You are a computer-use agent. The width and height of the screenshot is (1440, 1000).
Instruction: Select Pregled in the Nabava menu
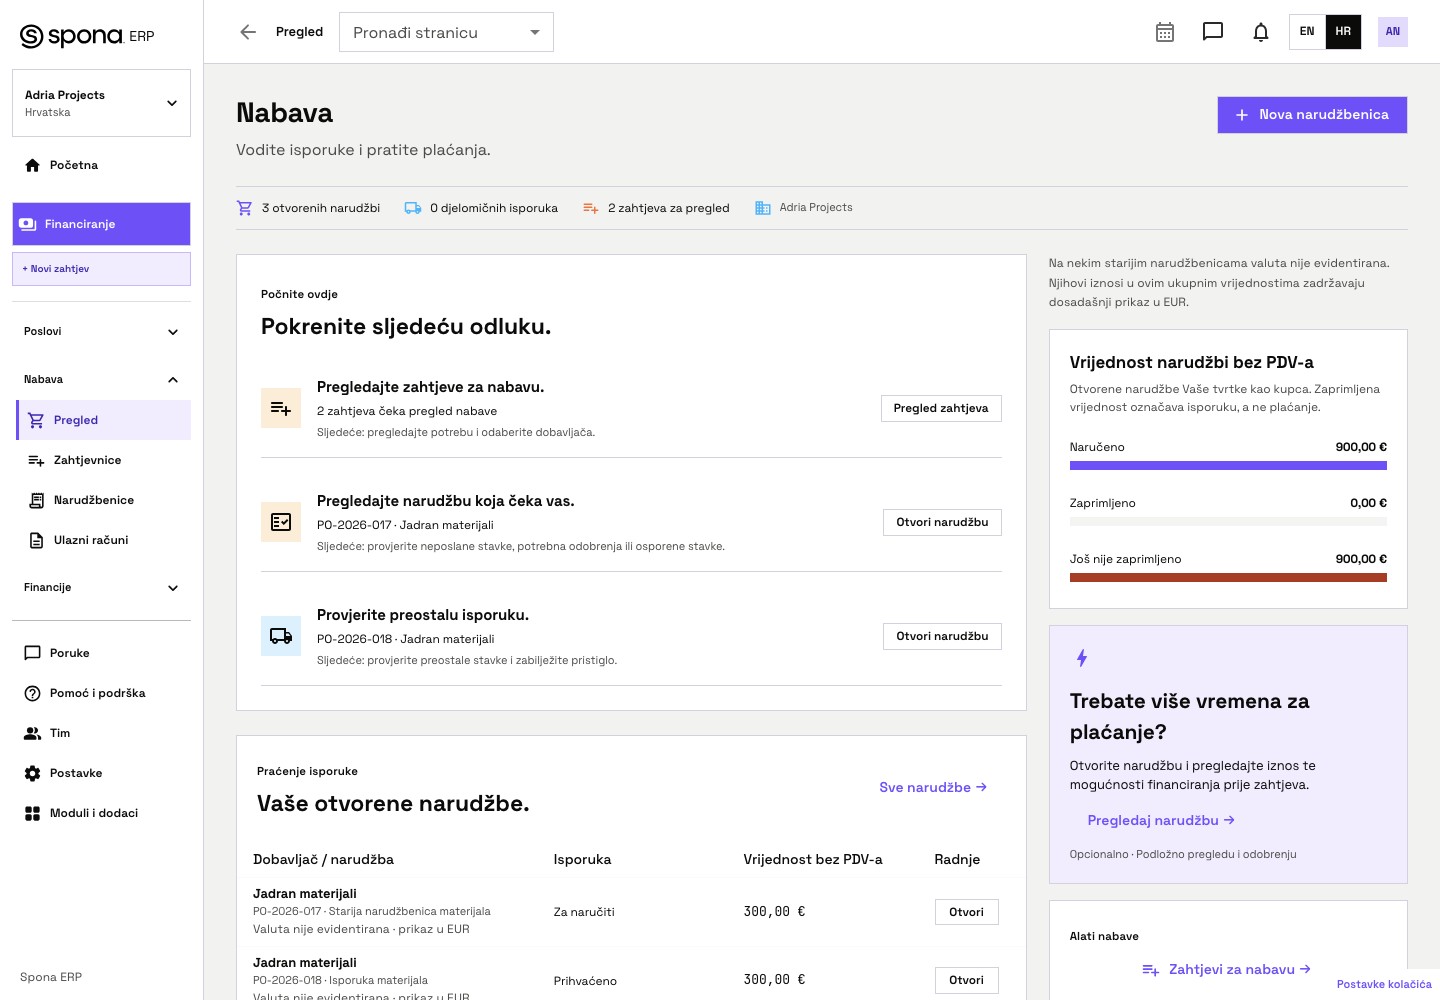(103, 420)
